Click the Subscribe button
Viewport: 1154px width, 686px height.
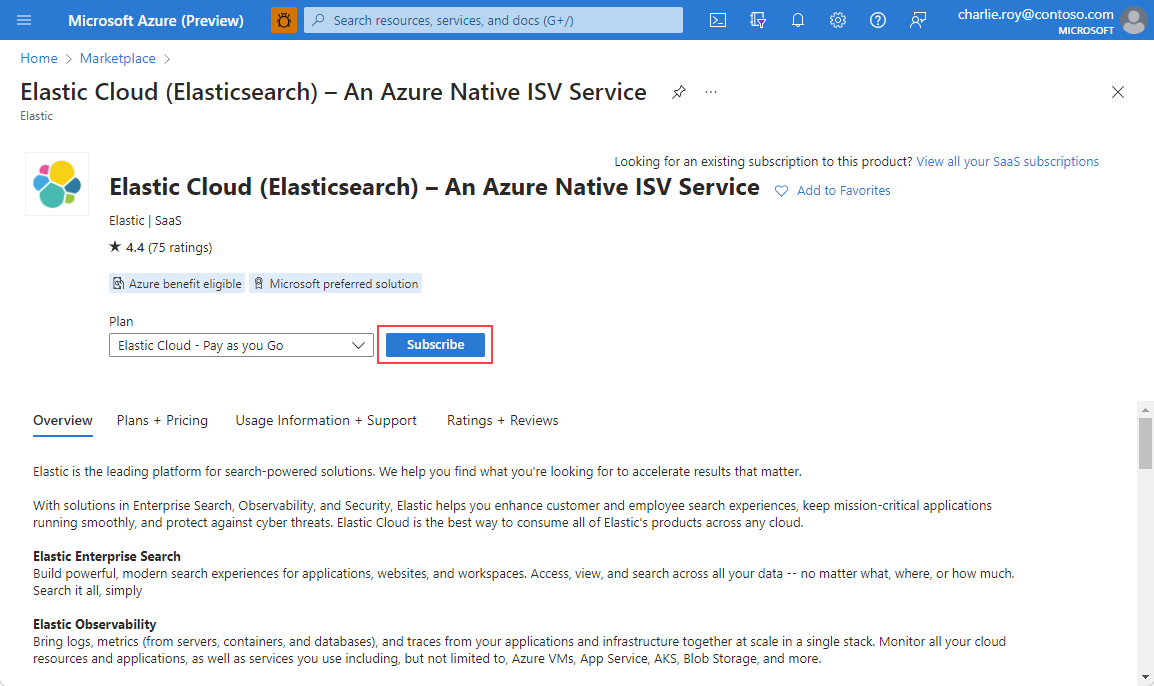coord(435,344)
